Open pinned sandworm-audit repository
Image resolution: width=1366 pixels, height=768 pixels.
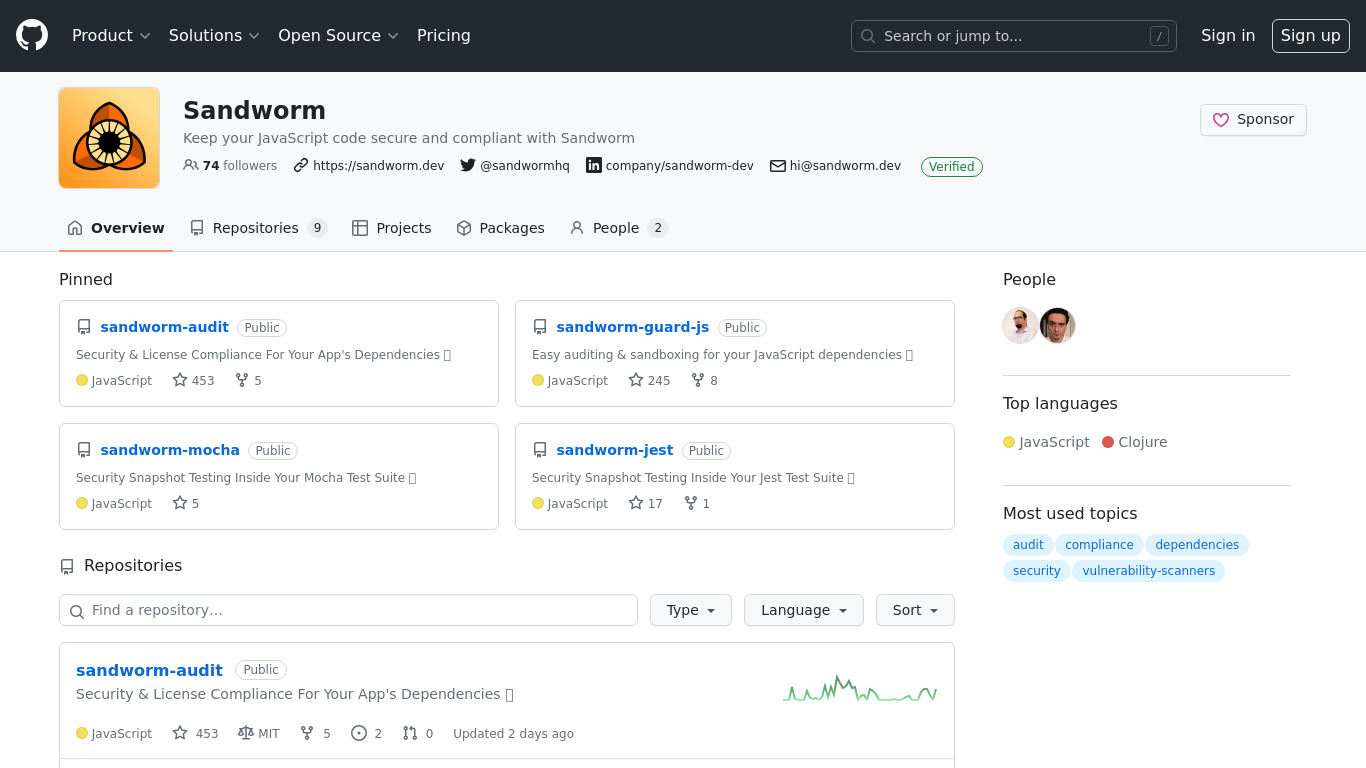click(x=165, y=327)
